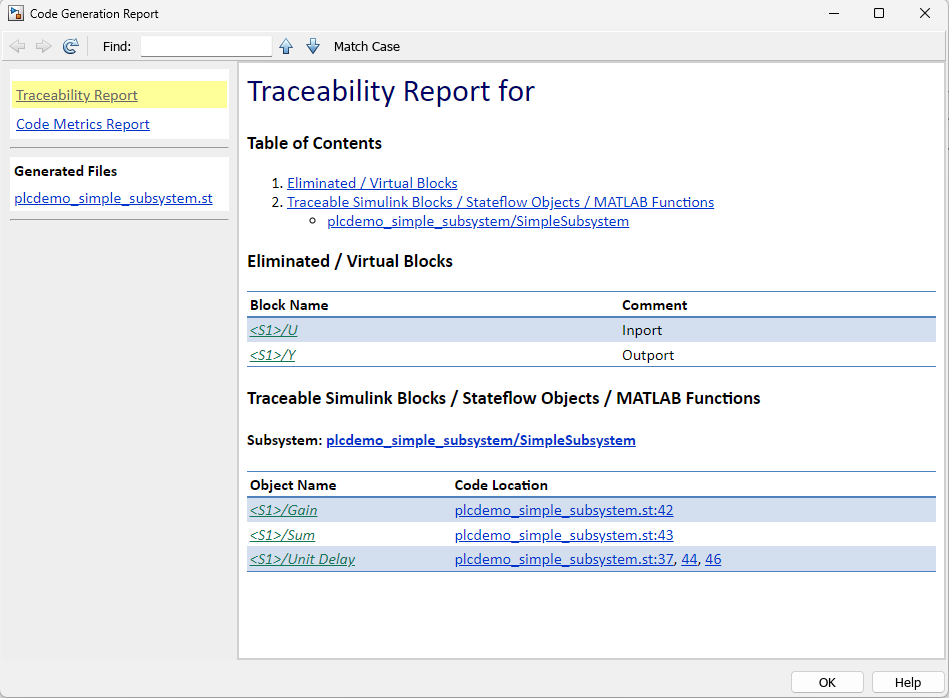The height and width of the screenshot is (698, 949).
Task: Click the Forward navigation arrow
Action: (x=43, y=46)
